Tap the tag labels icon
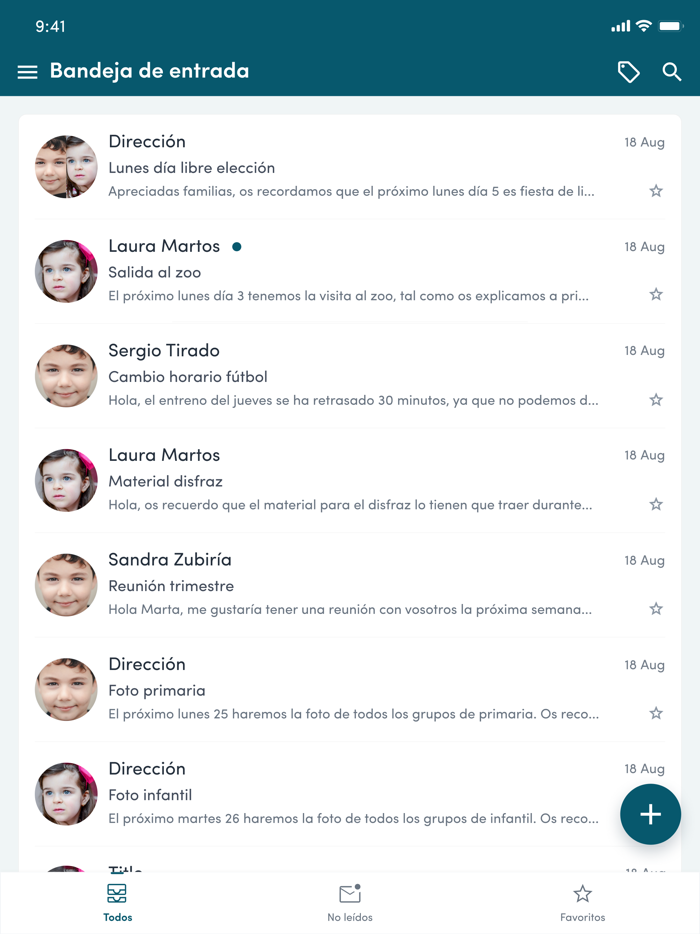The width and height of the screenshot is (700, 934). pos(629,72)
